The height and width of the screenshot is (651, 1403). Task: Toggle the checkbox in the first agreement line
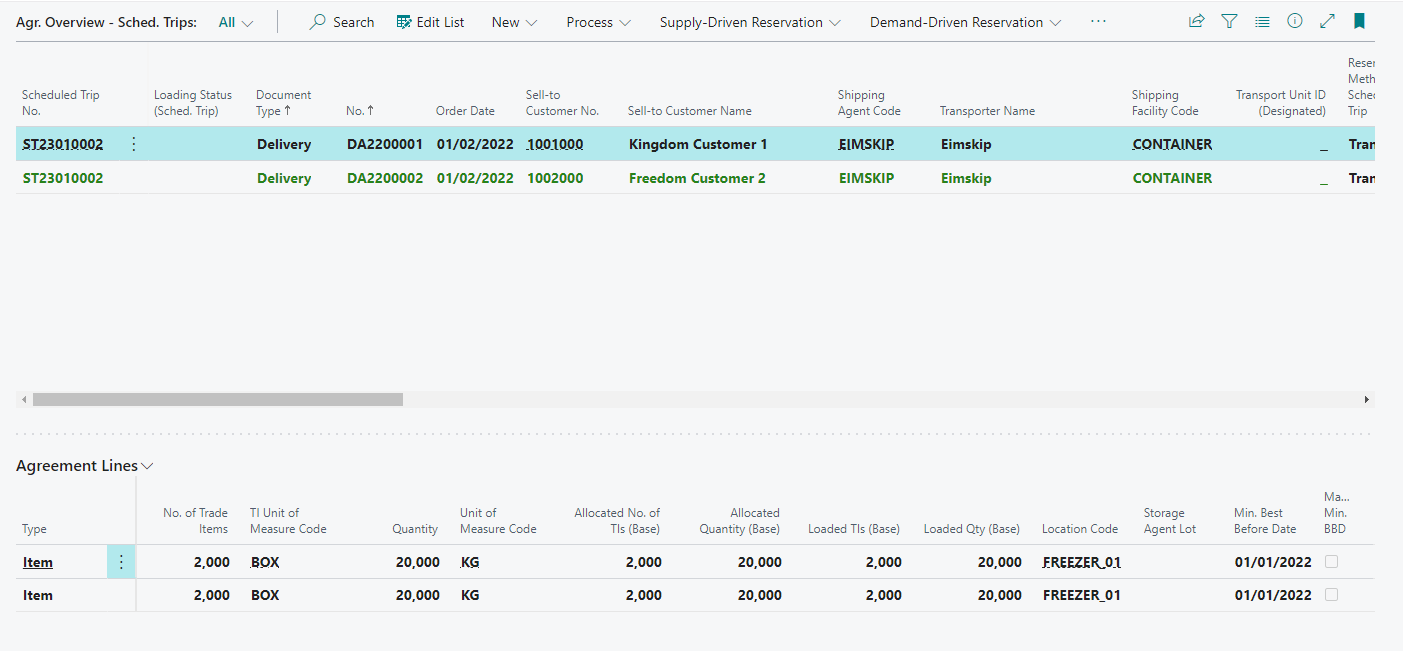pos(1331,562)
